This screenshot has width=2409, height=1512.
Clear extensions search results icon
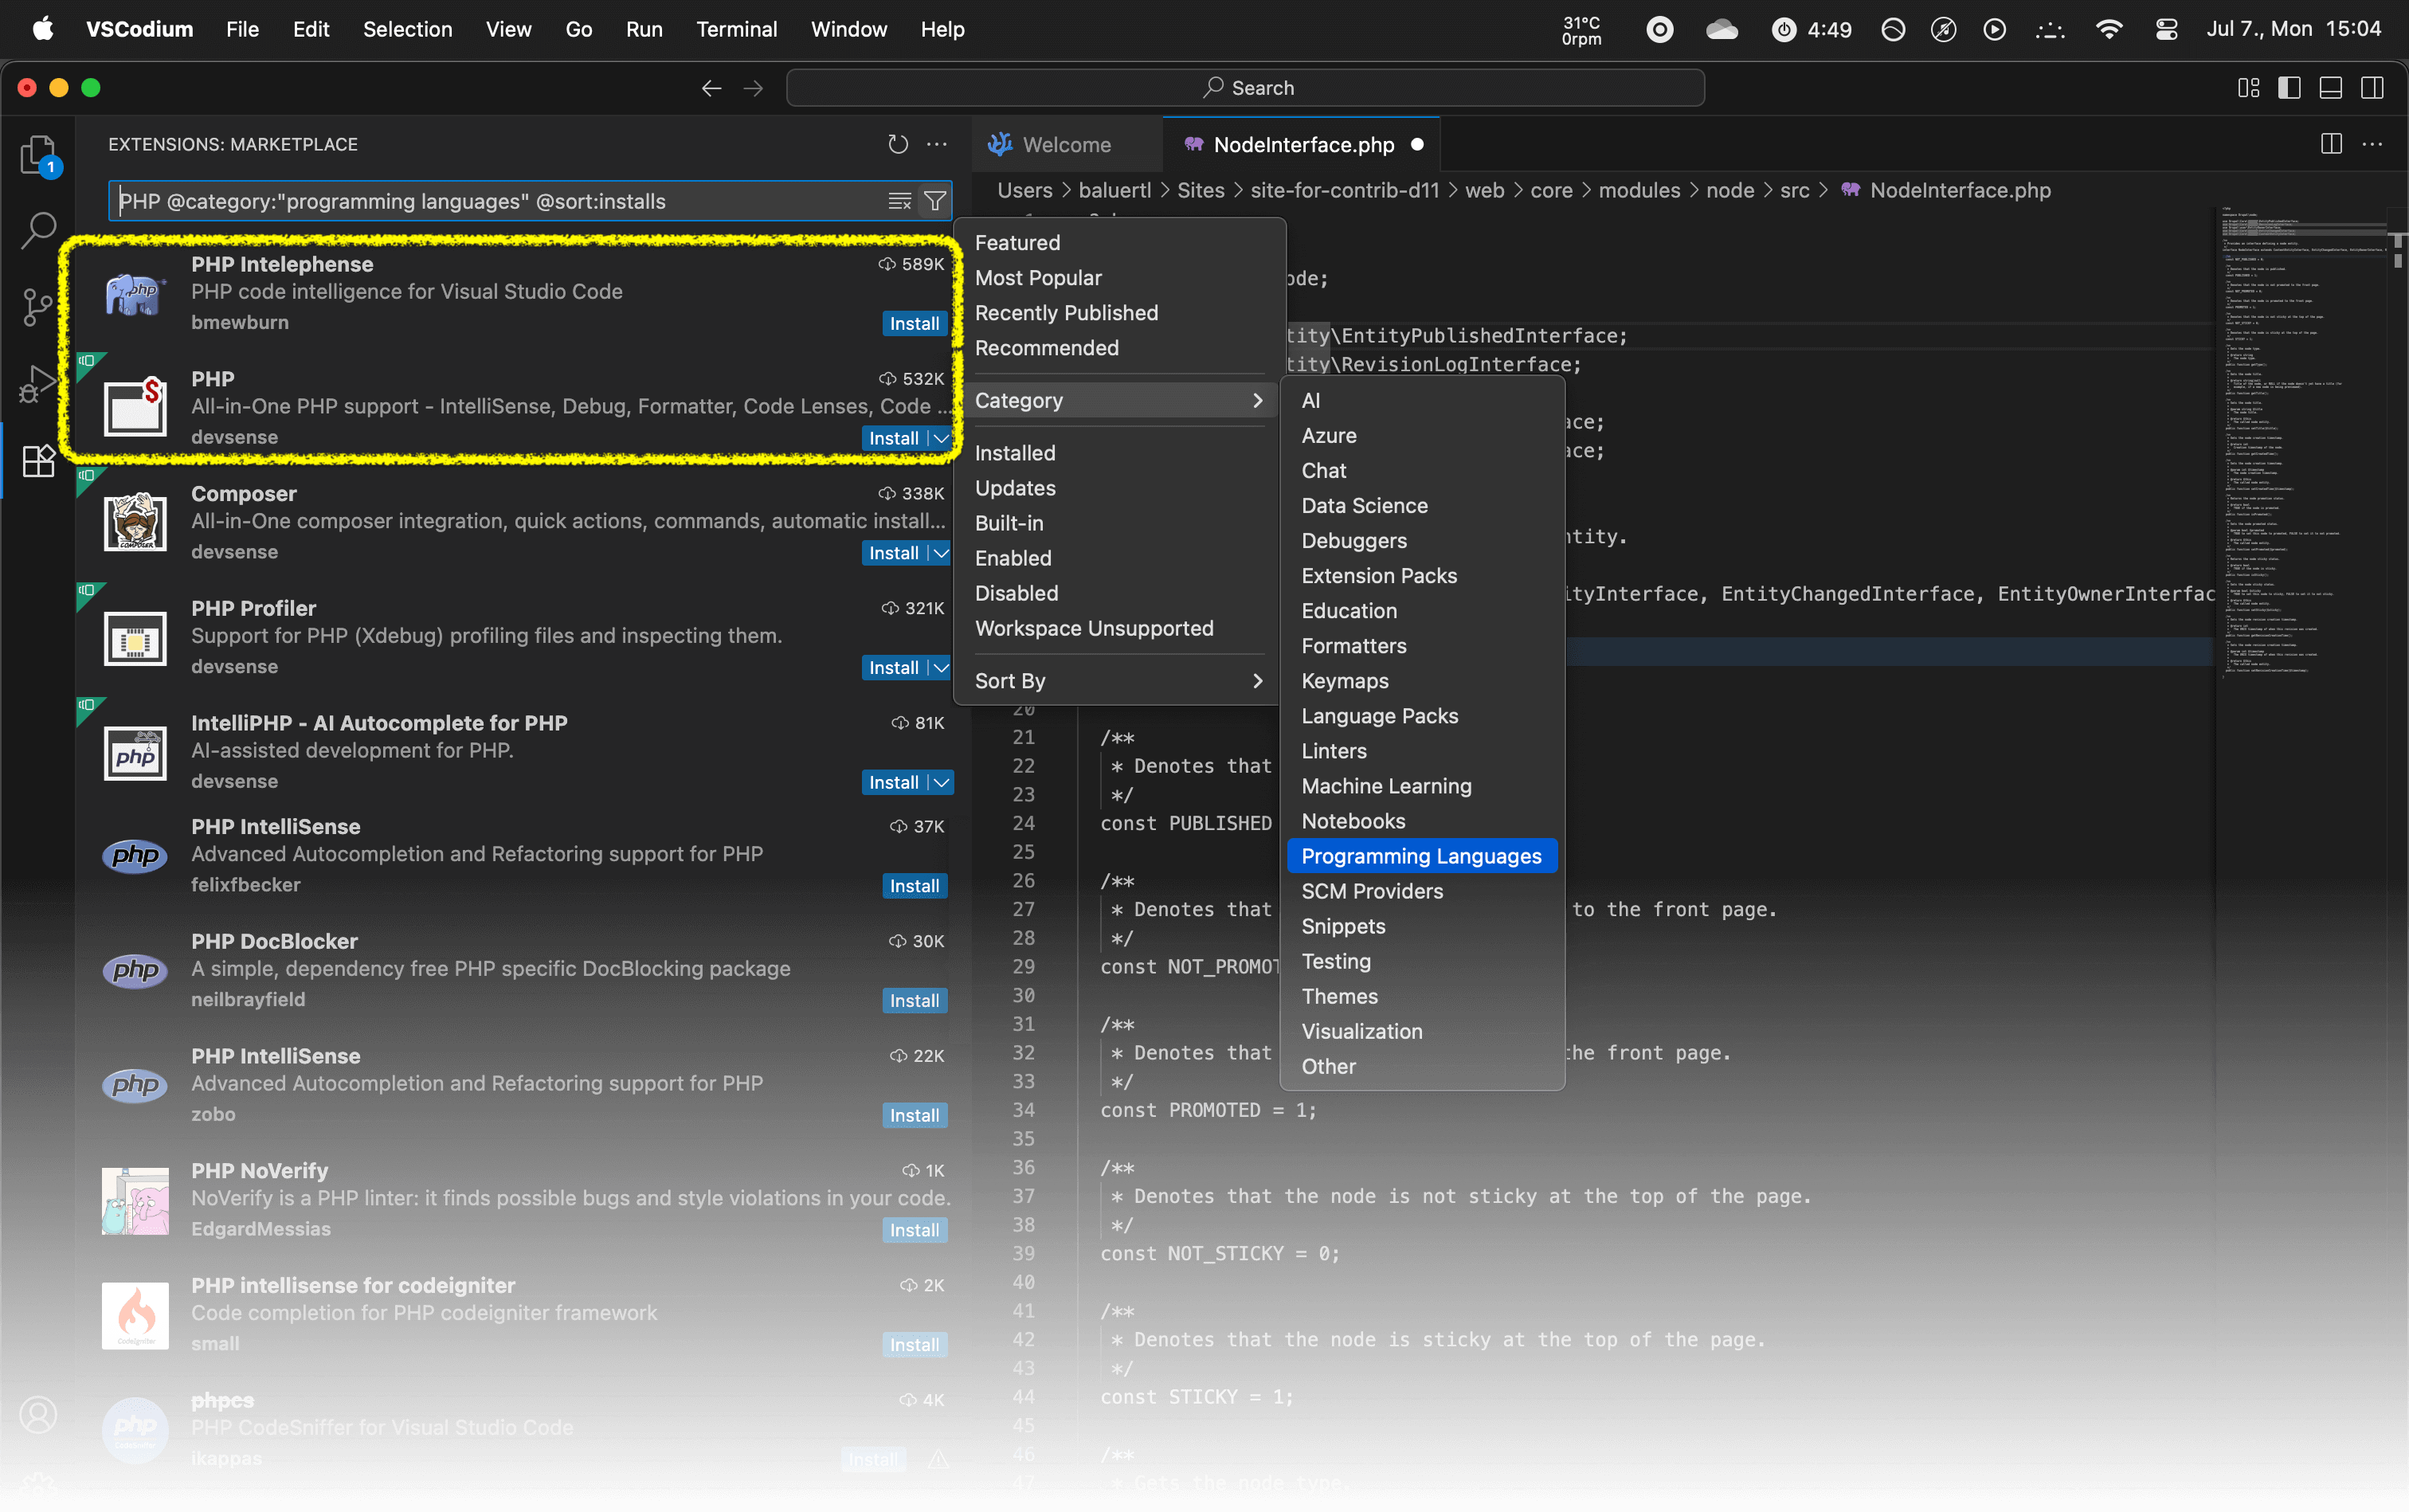899,201
